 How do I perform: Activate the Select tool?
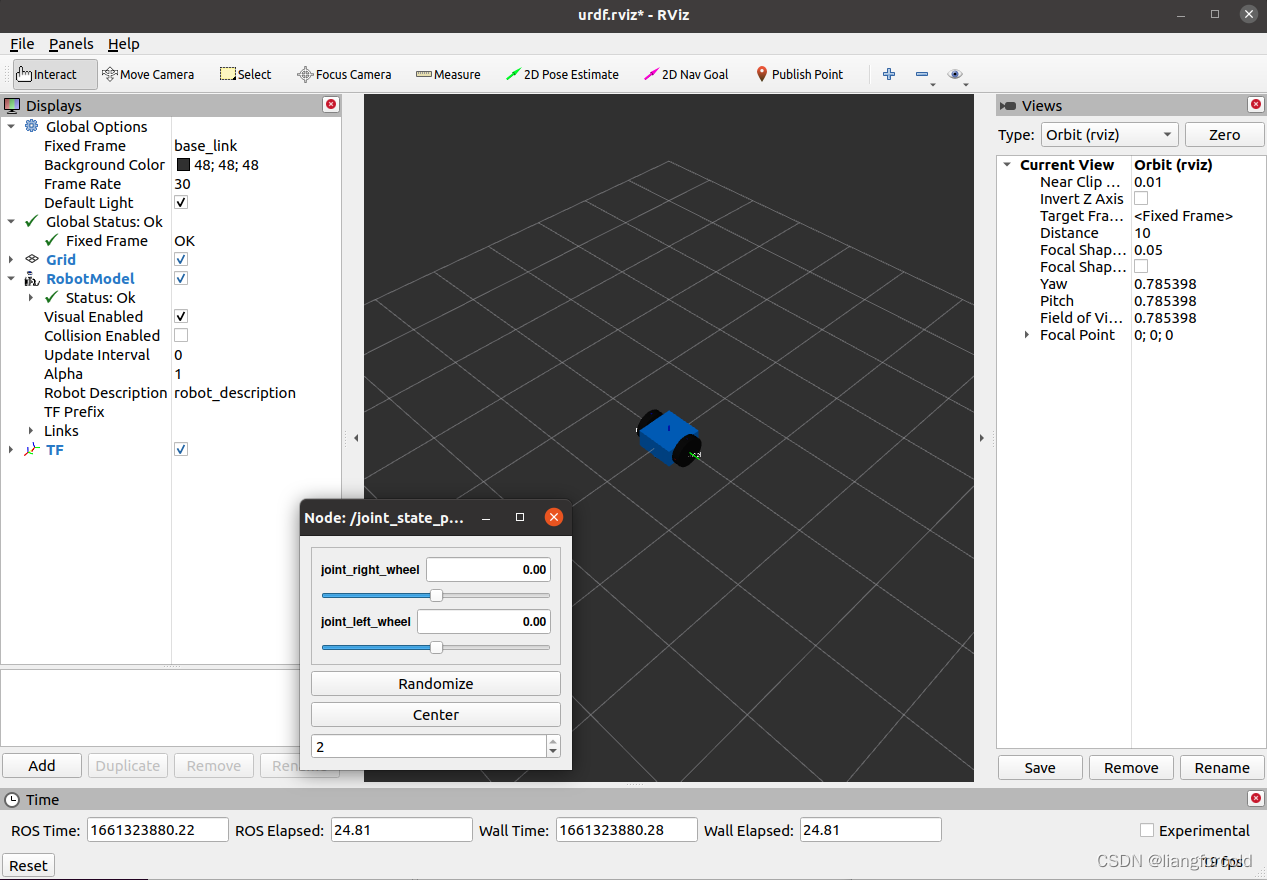pyautogui.click(x=245, y=74)
